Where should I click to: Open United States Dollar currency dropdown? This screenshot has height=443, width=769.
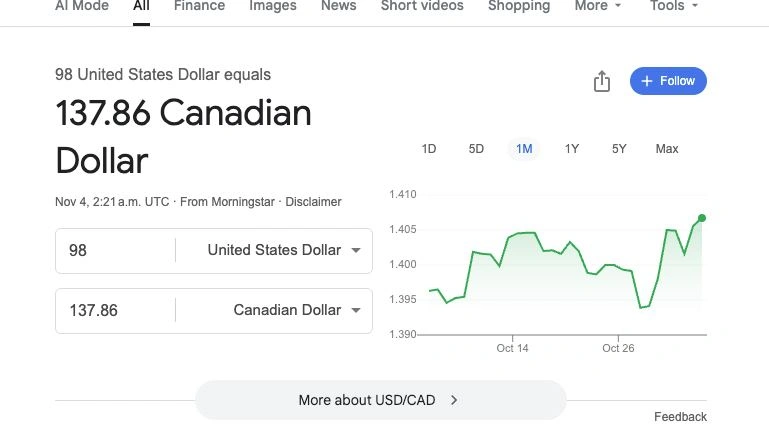(283, 250)
